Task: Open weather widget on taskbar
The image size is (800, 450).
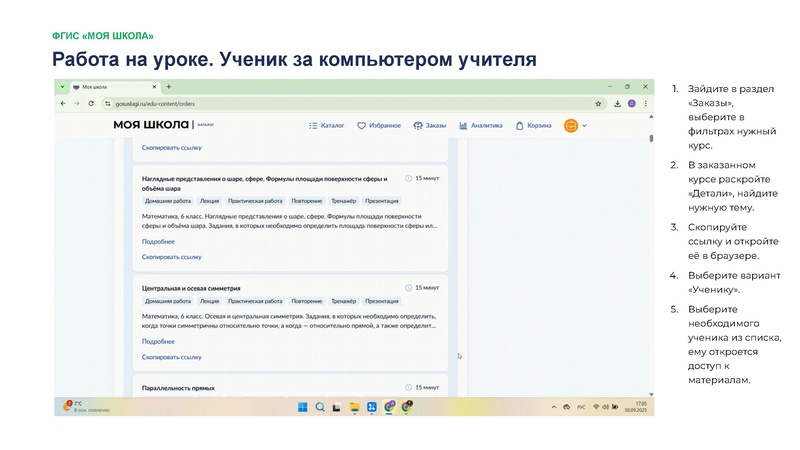Action: pos(86,407)
